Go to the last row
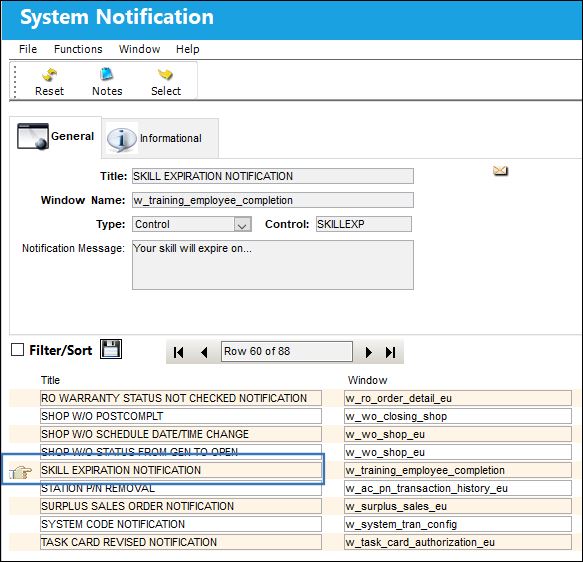This screenshot has height=562, width=583. [x=390, y=352]
